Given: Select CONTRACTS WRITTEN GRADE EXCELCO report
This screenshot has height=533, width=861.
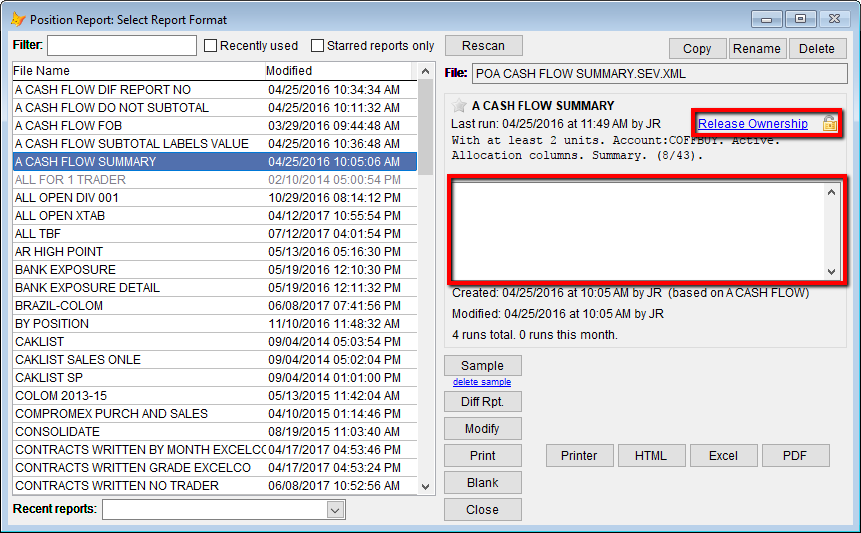Looking at the screenshot, I should (215, 468).
